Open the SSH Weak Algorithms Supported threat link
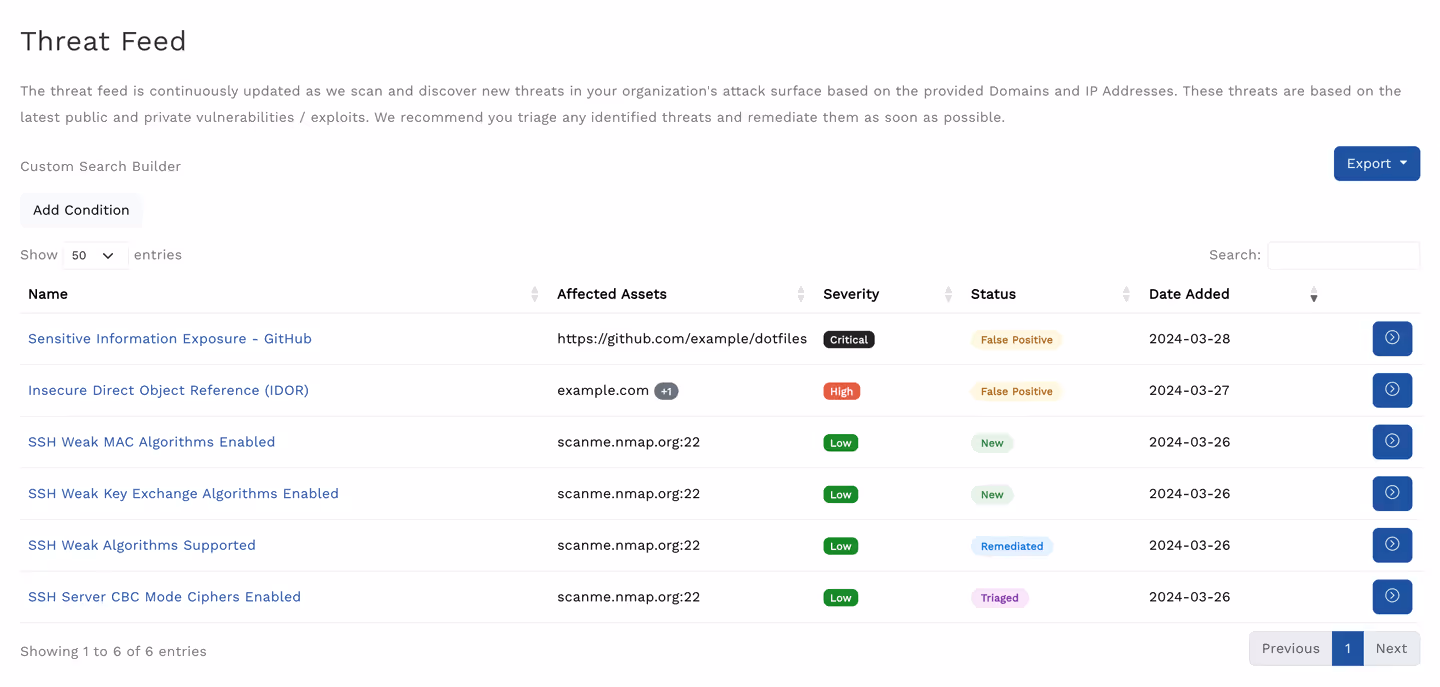This screenshot has height=687, width=1440. coord(142,544)
